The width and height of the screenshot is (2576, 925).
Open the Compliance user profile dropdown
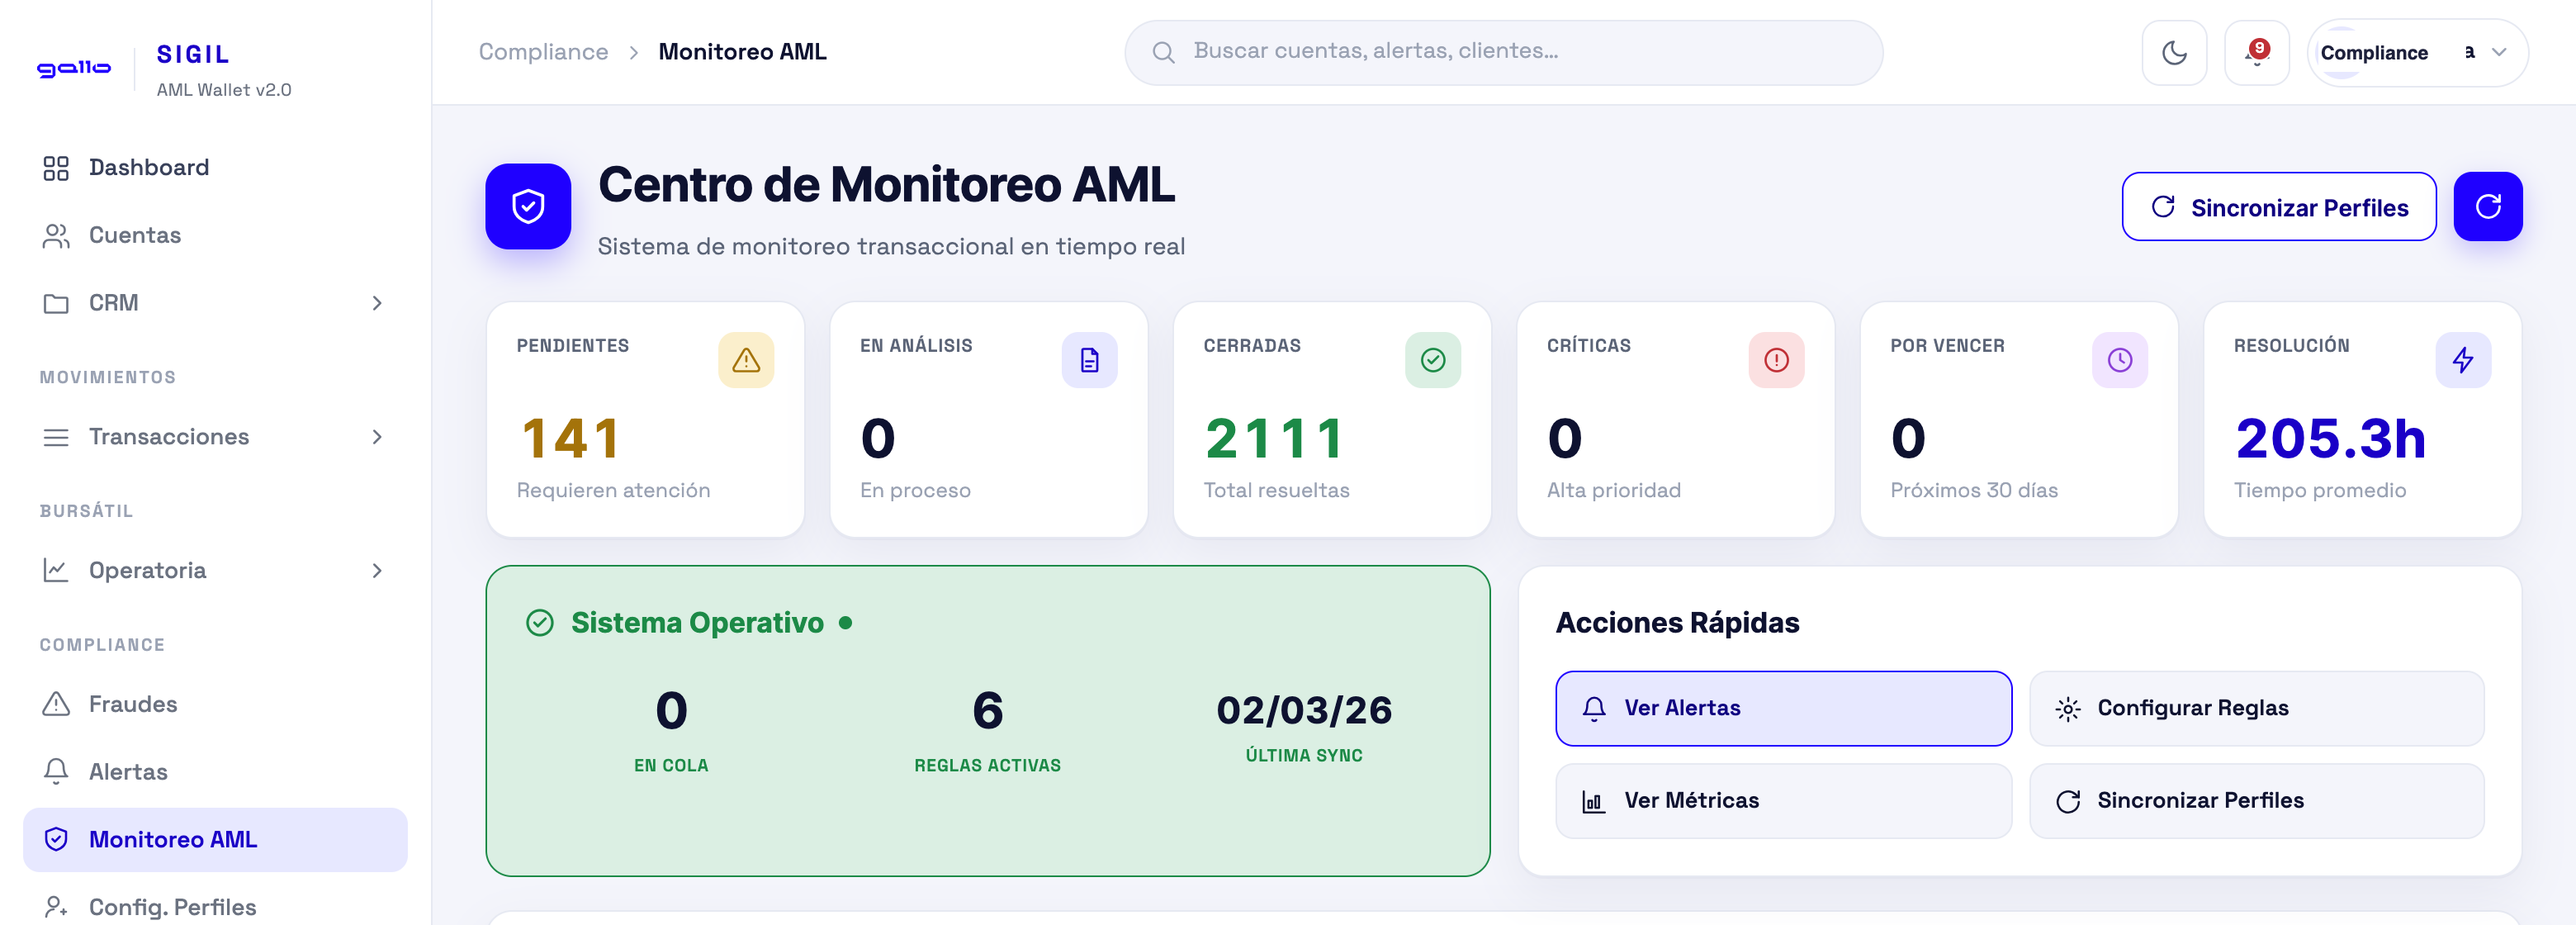click(x=2417, y=53)
